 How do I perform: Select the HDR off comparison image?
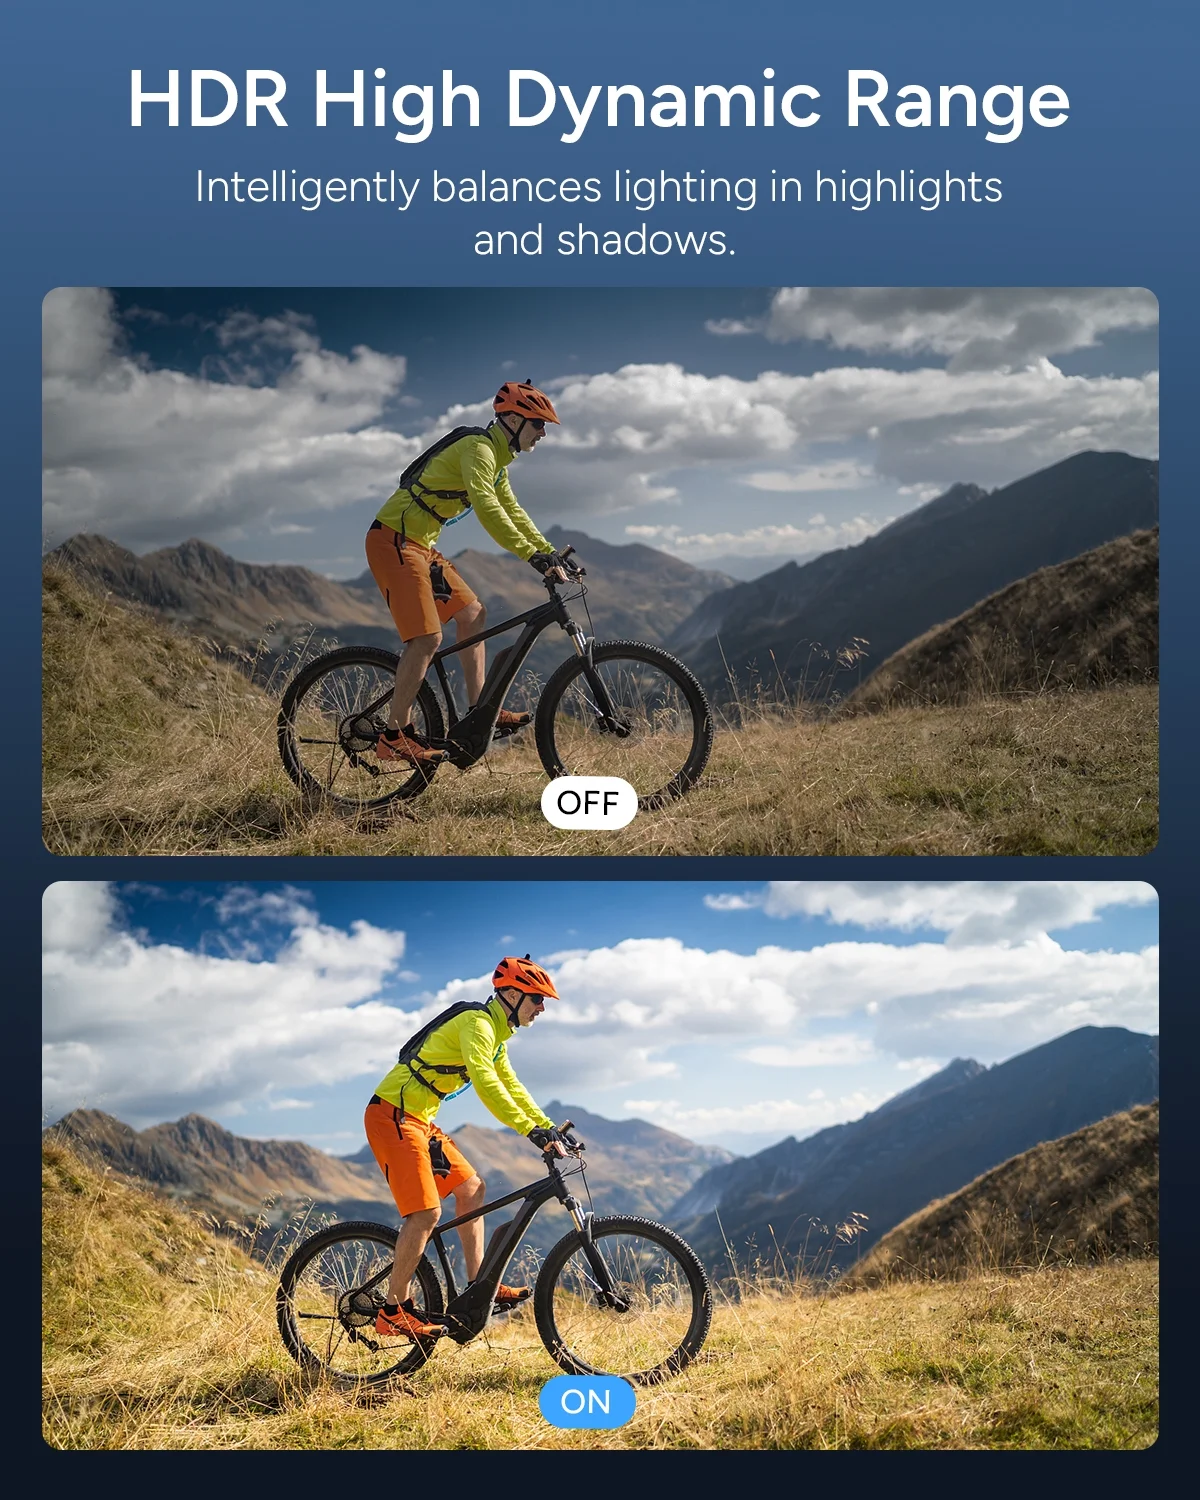click(x=600, y=571)
